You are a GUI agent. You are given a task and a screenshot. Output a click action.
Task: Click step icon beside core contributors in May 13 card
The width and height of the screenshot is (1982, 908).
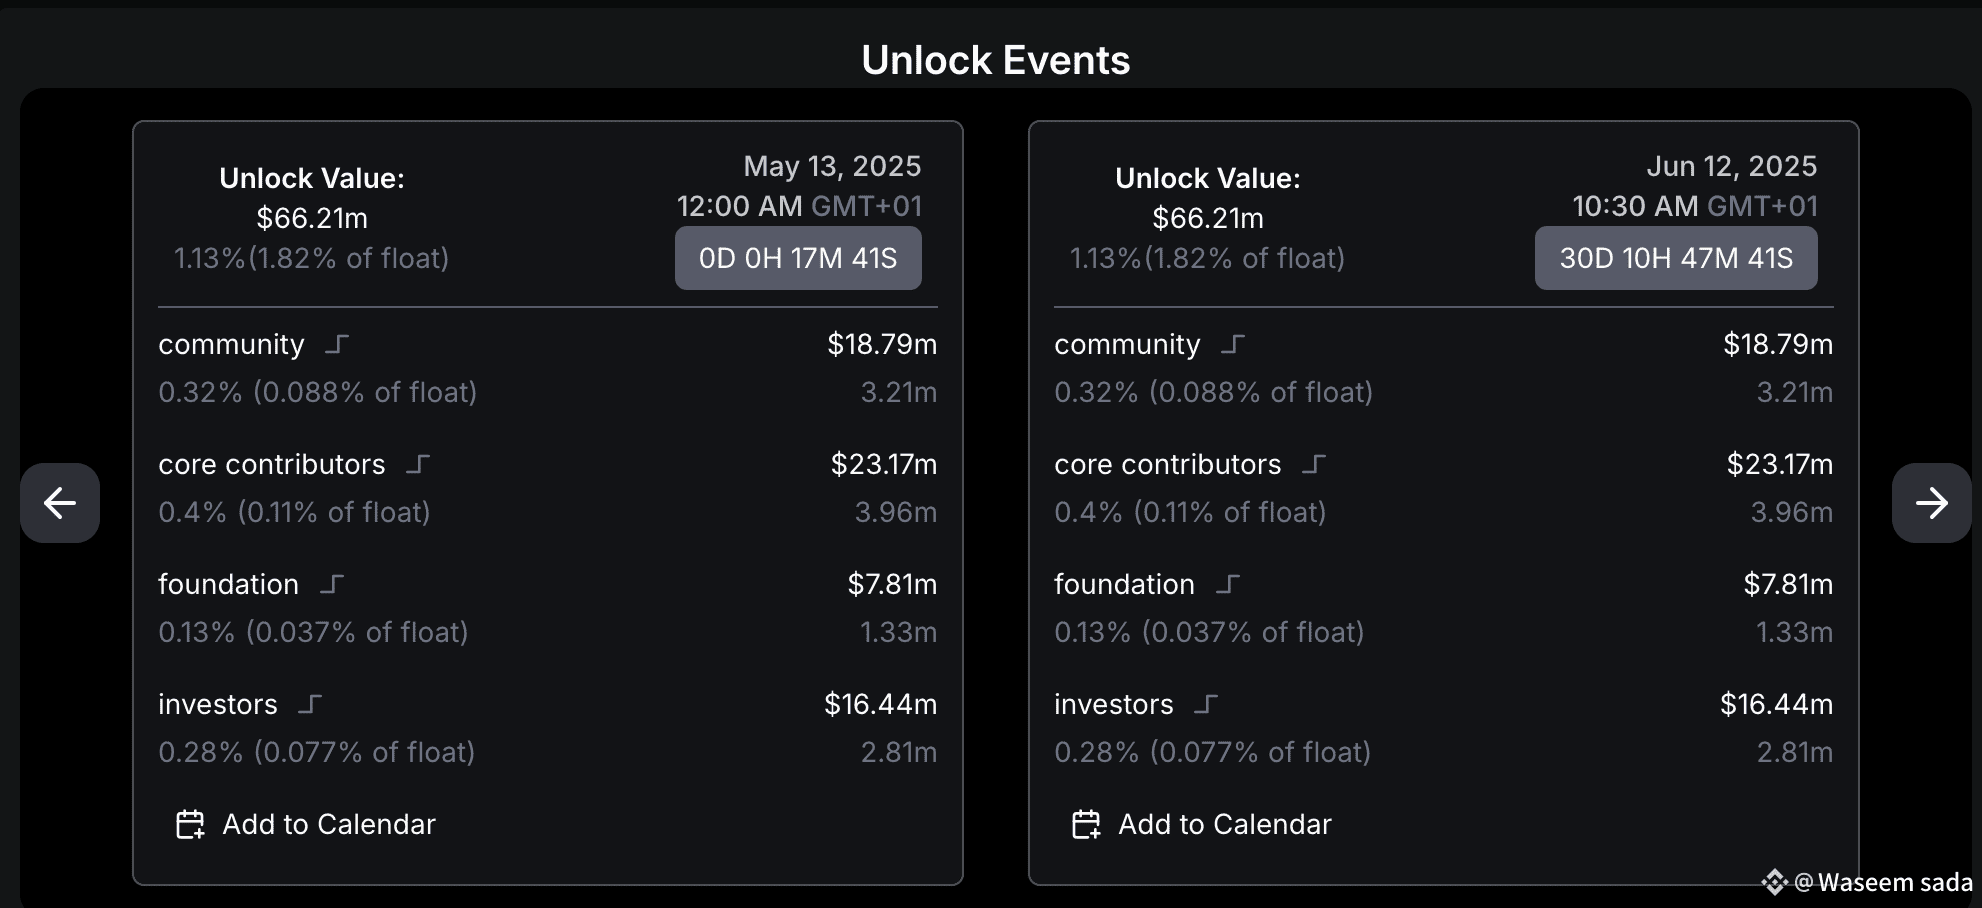tap(418, 465)
